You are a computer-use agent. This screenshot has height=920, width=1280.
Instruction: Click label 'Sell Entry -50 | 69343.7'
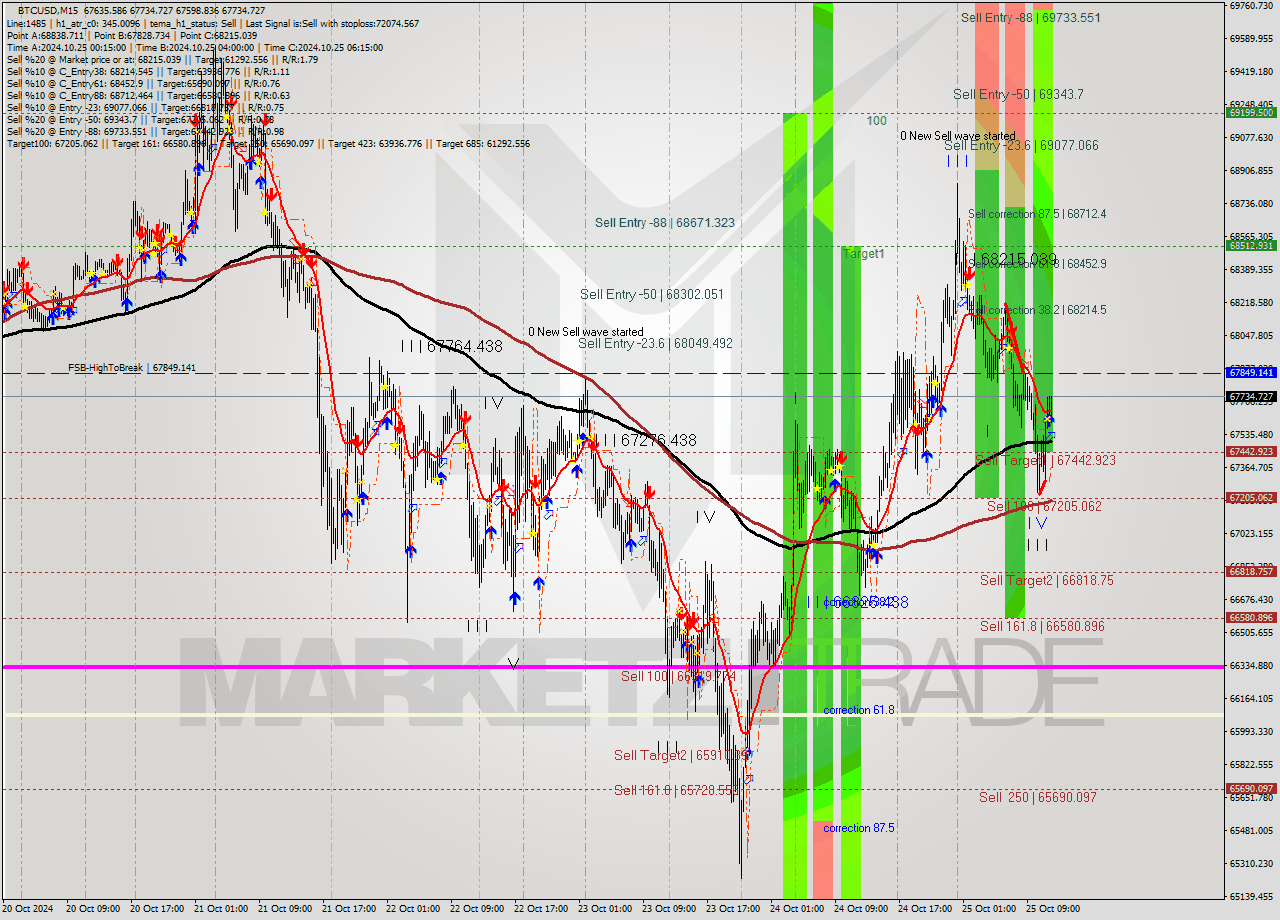tap(1018, 94)
